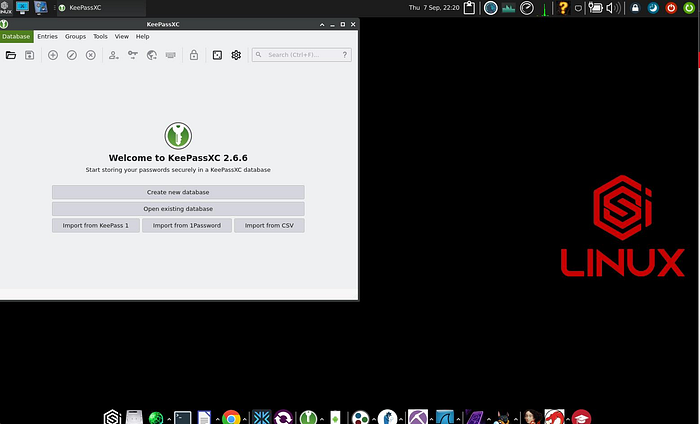Click Import from CSV button
Image resolution: width=700 pixels, height=424 pixels.
[269, 225]
